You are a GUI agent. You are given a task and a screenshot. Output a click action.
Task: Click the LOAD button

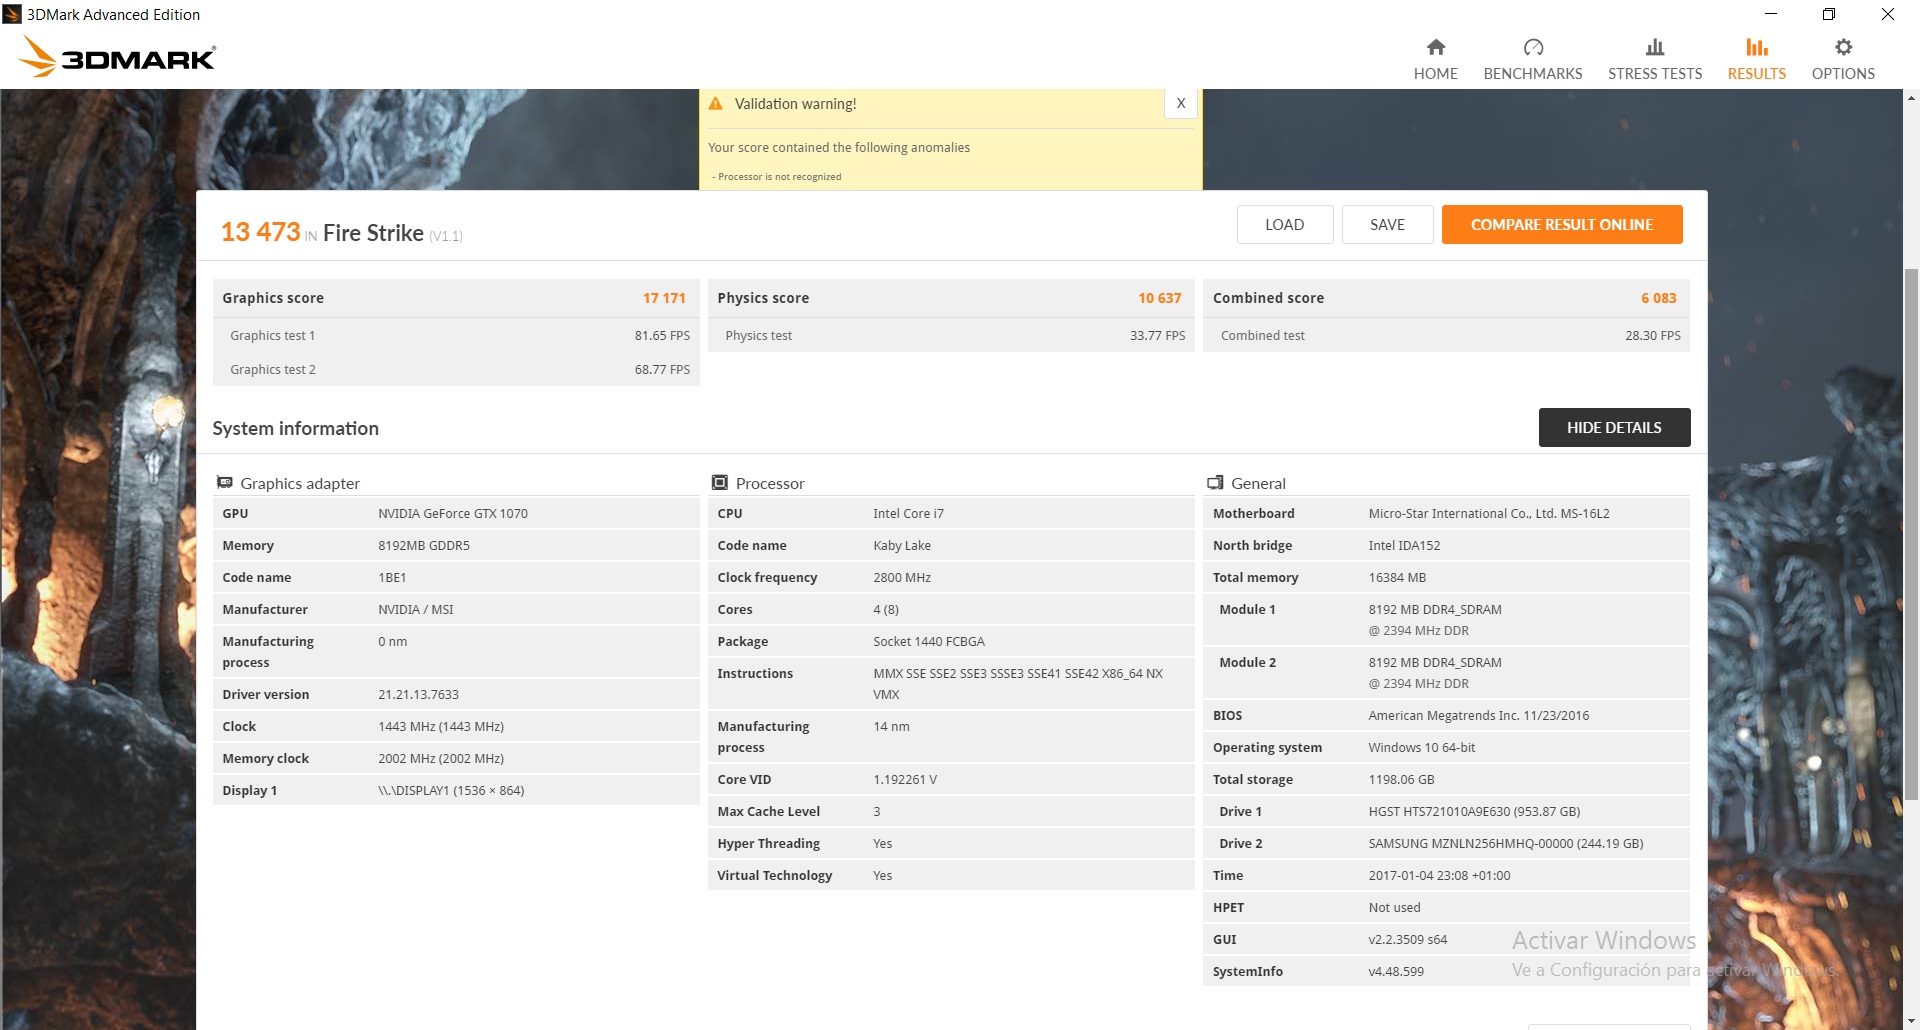tap(1285, 225)
